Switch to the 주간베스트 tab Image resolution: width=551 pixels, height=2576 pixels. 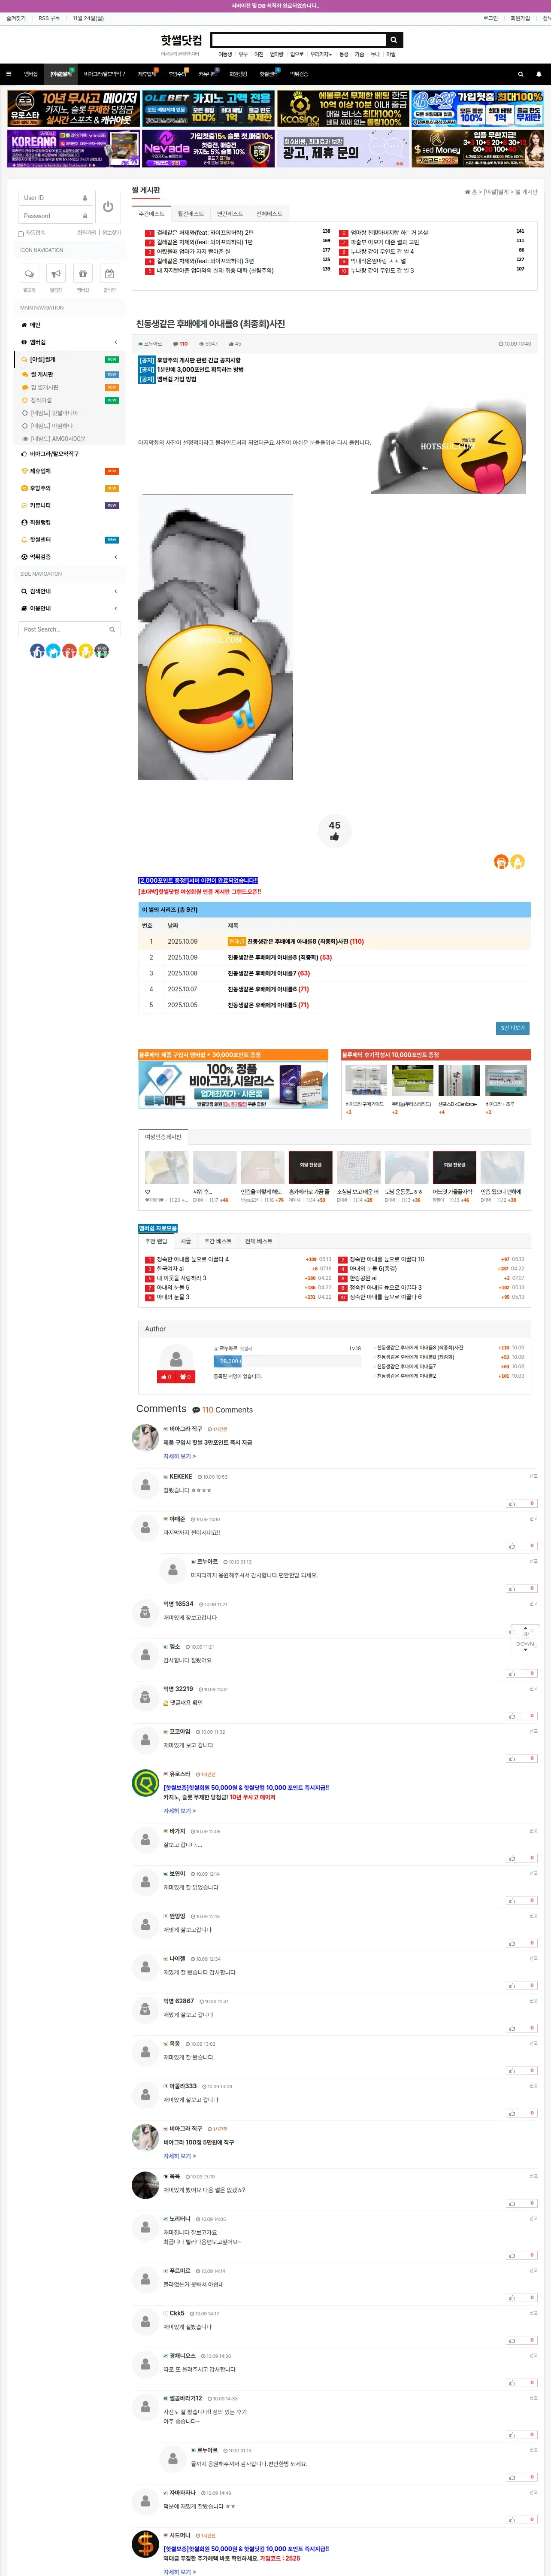pyautogui.click(x=152, y=214)
